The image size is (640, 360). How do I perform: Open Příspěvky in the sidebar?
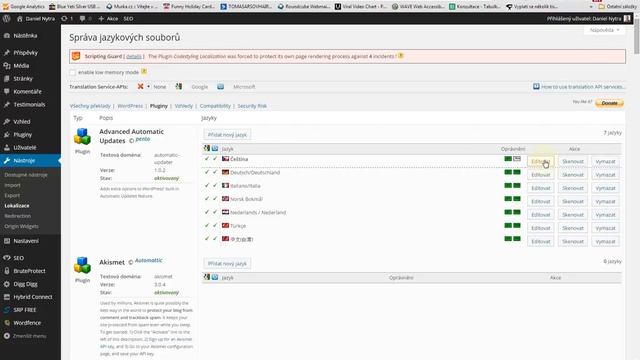(25, 53)
